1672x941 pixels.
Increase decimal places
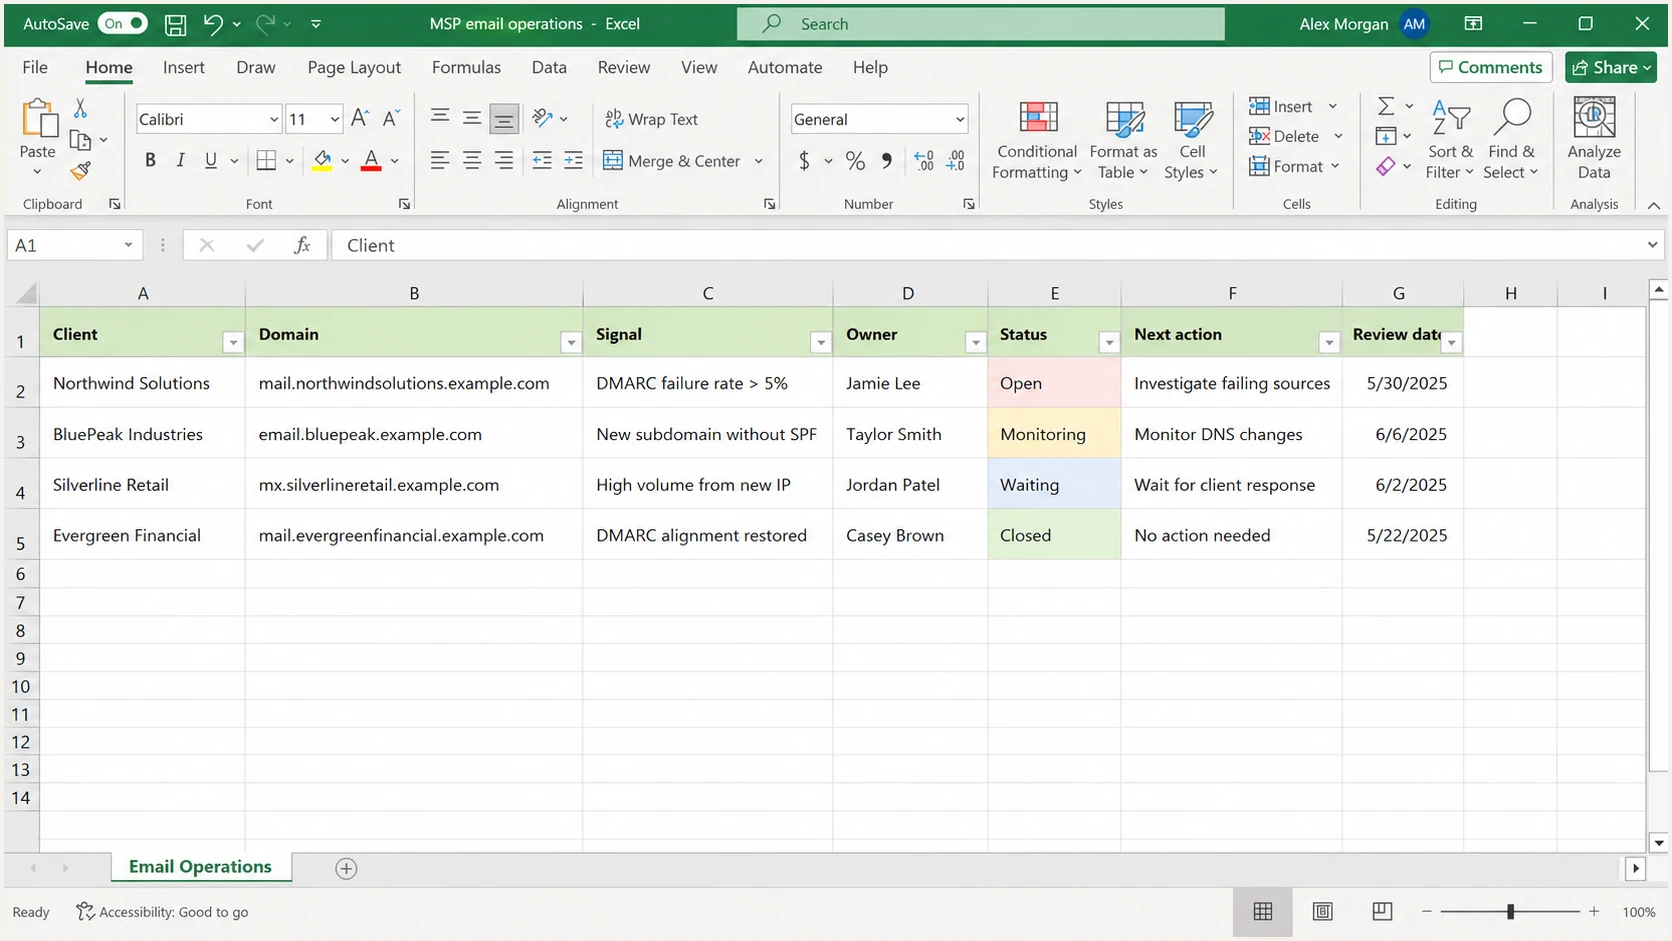(x=924, y=161)
